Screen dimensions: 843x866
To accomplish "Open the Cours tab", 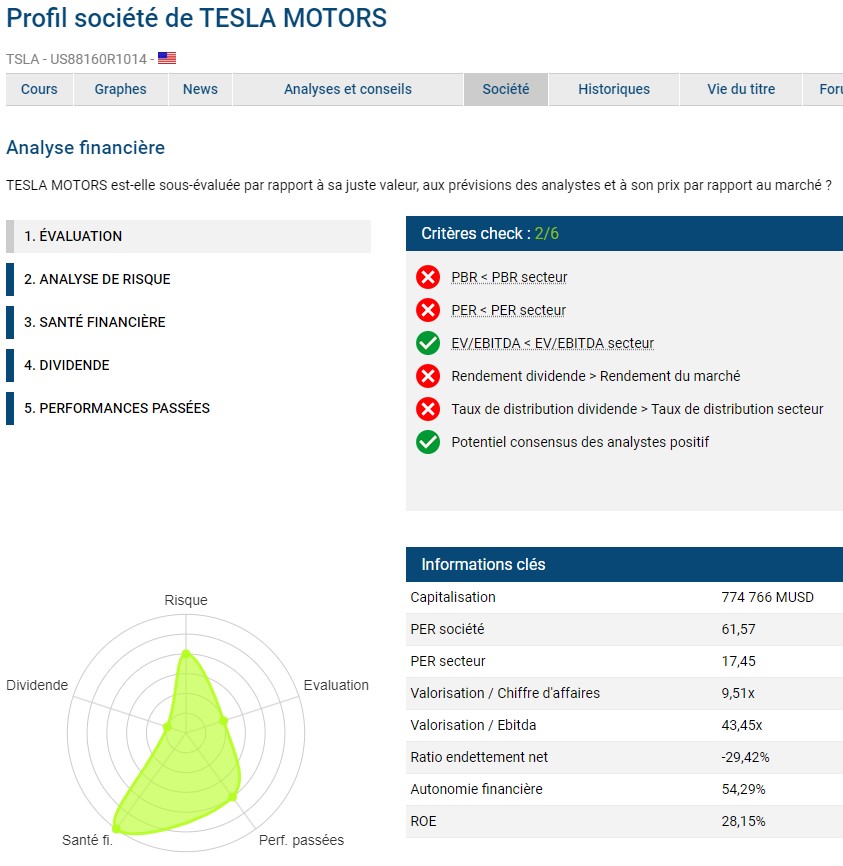I will click(39, 89).
